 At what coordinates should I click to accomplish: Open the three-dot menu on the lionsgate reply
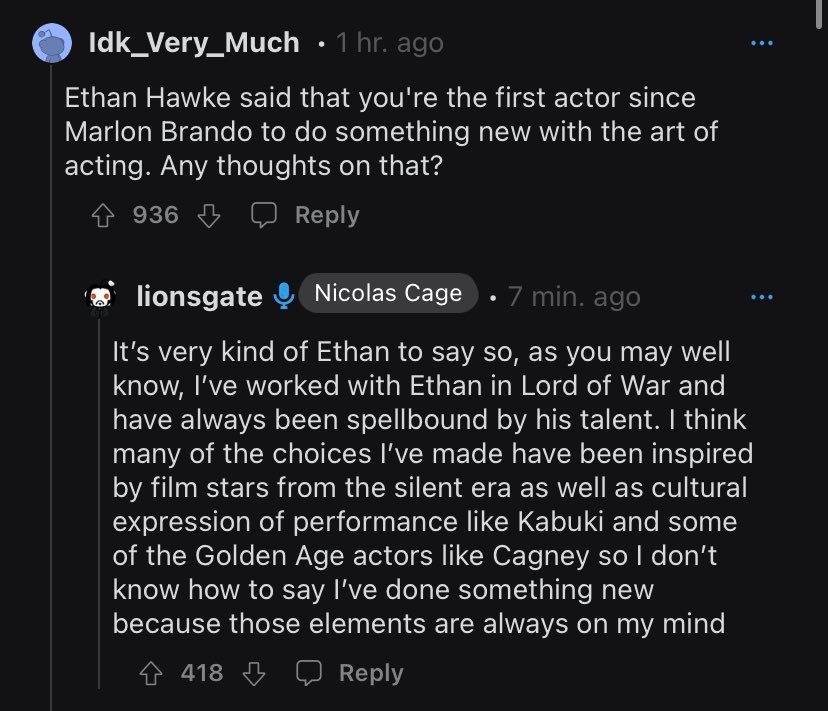[x=761, y=297]
